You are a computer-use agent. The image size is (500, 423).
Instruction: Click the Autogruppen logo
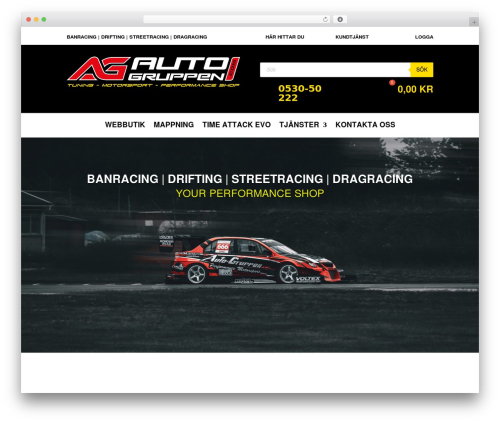click(154, 72)
